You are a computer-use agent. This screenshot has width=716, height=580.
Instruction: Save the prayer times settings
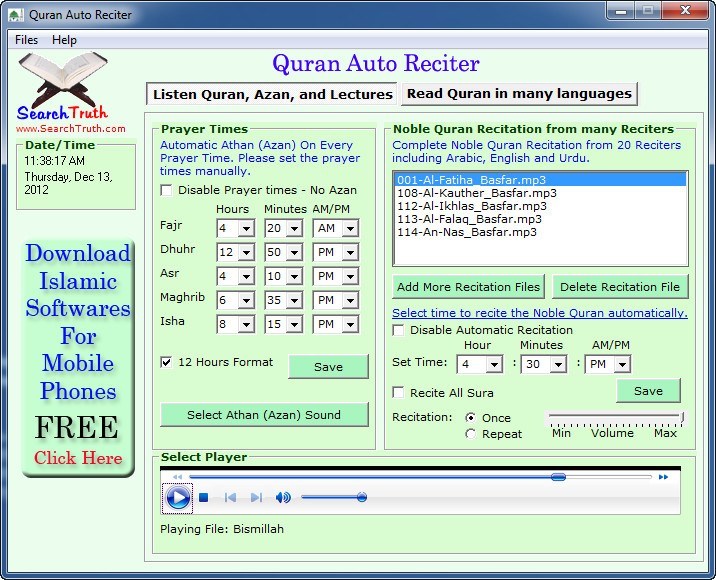click(x=328, y=367)
